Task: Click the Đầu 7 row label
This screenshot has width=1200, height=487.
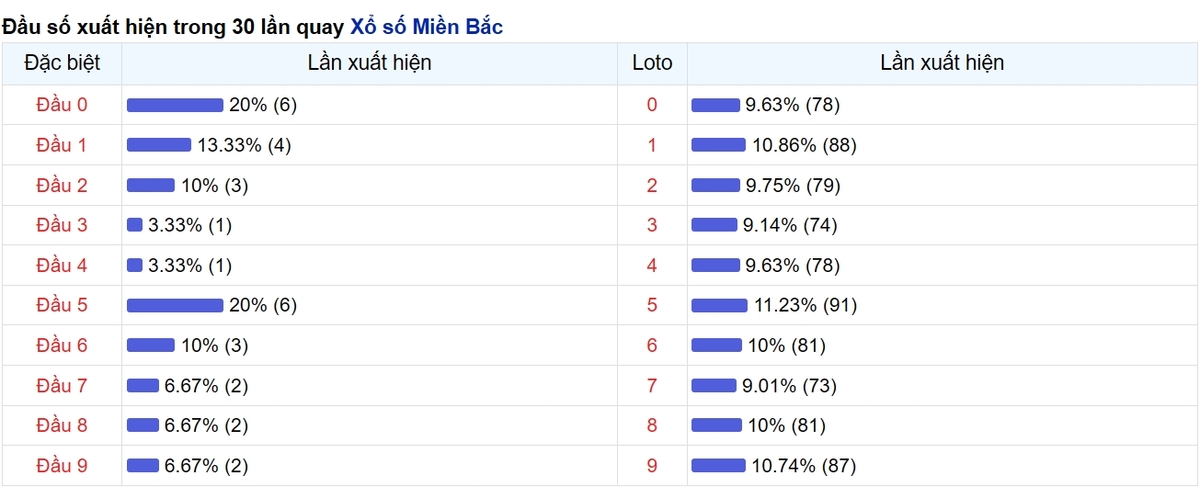Action: (62, 385)
